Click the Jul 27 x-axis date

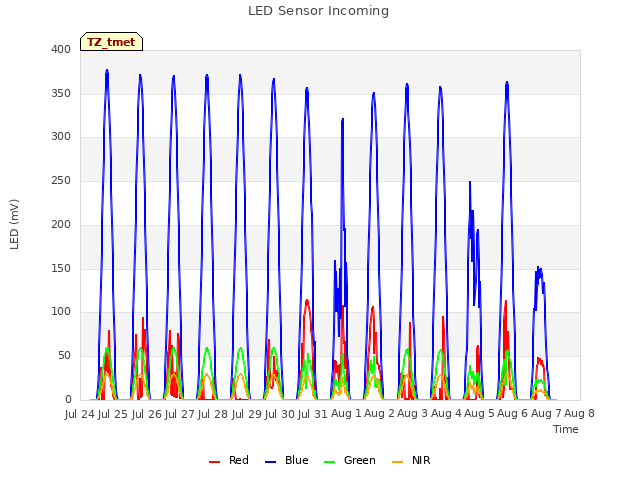pyautogui.click(x=180, y=414)
